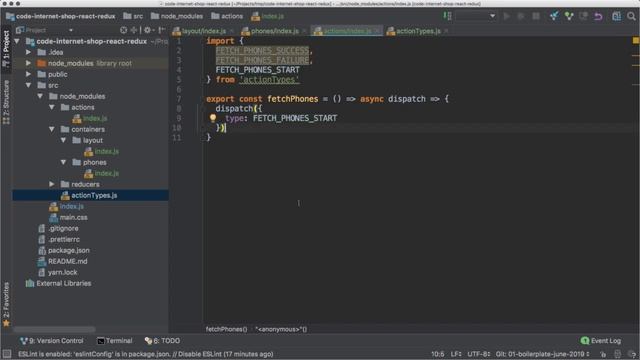Collapse the actions folder arrow
Image resolution: width=640 pixels, height=360 pixels.
(x=52, y=107)
